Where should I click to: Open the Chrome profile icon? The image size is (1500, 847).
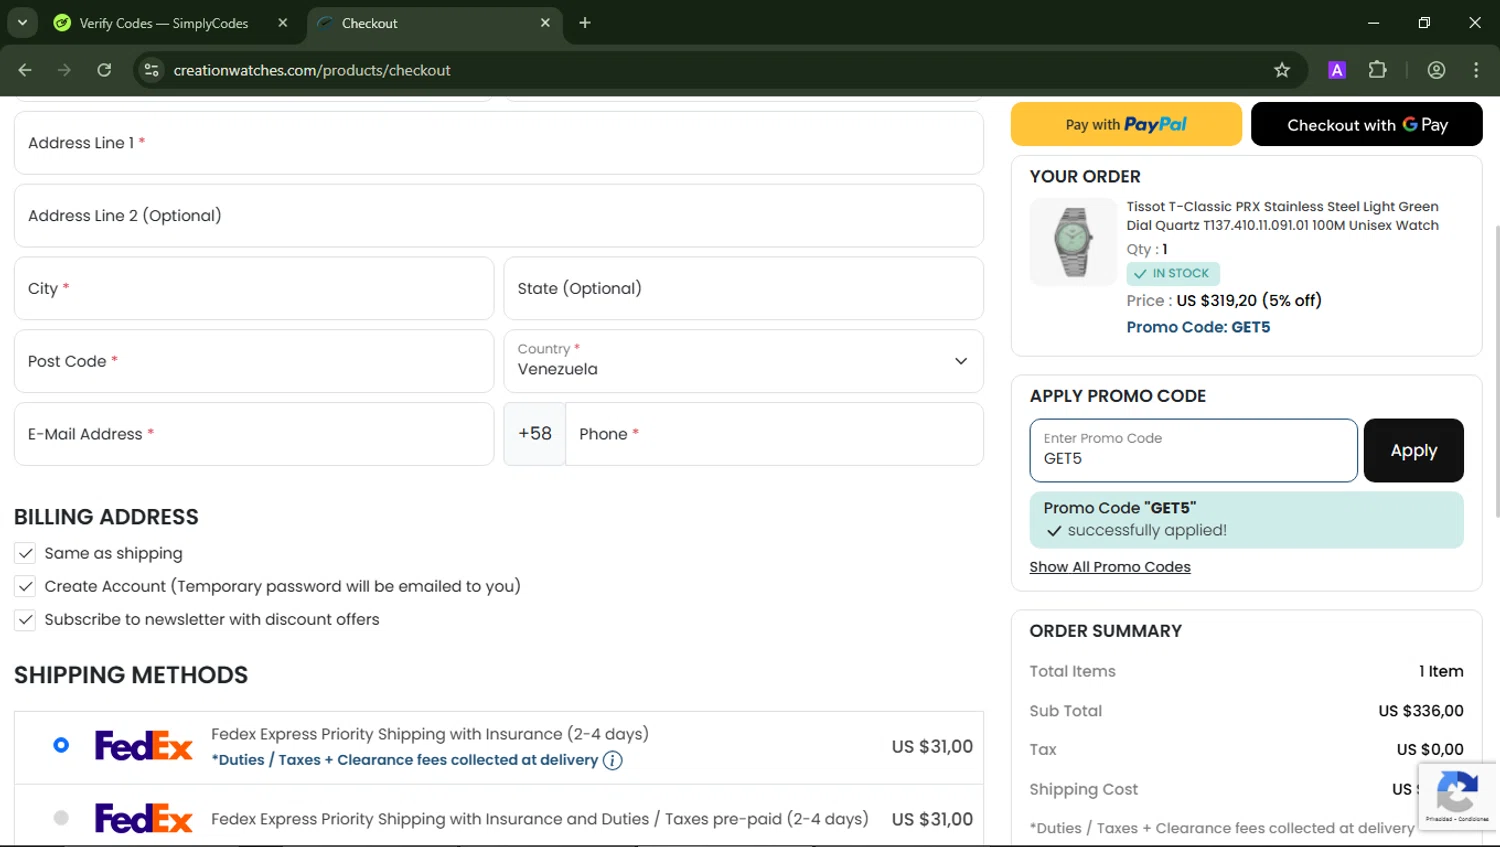tap(1436, 70)
